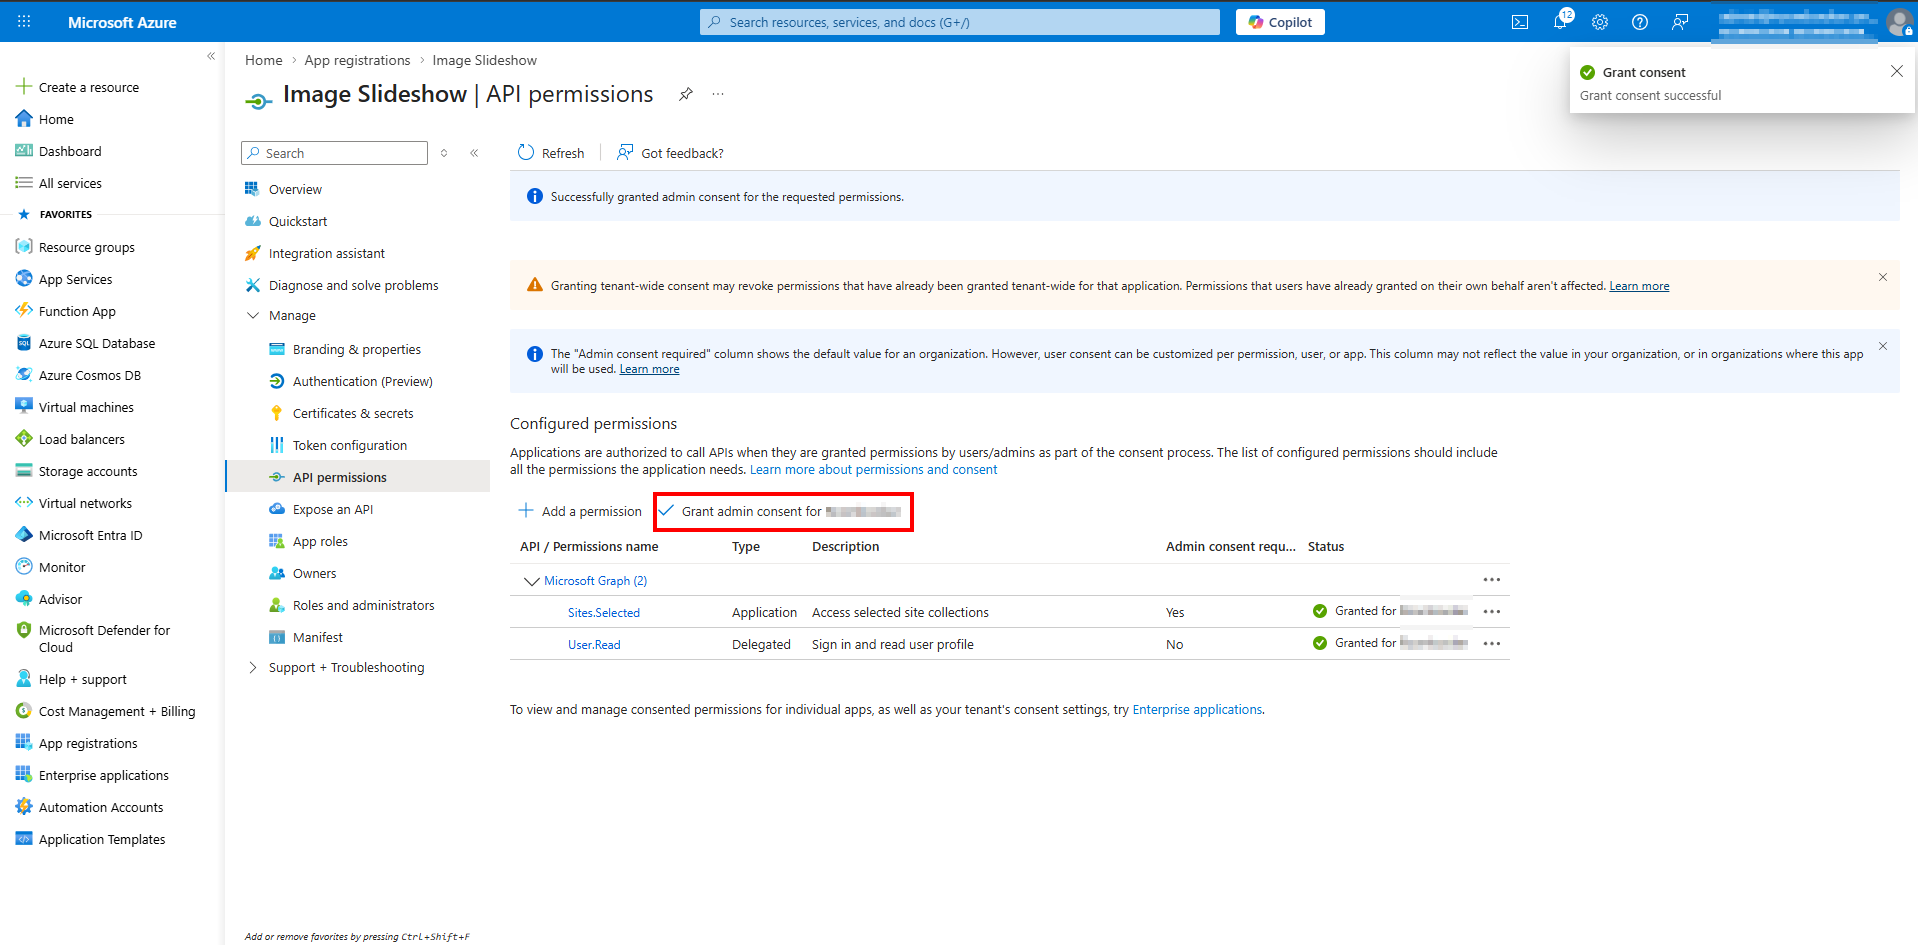
Task: Go to Expose an API page
Action: coord(333,510)
